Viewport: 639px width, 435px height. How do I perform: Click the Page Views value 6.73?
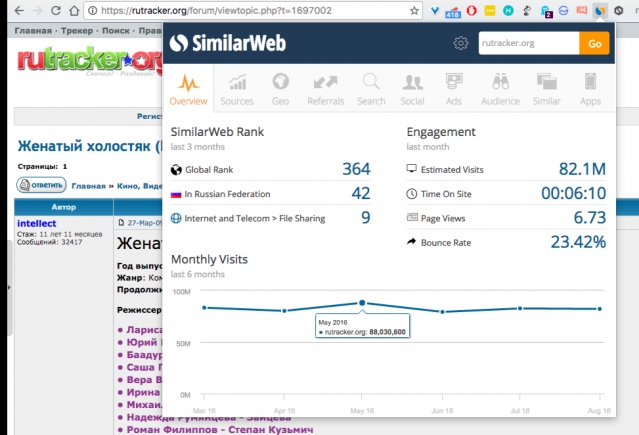(x=590, y=218)
